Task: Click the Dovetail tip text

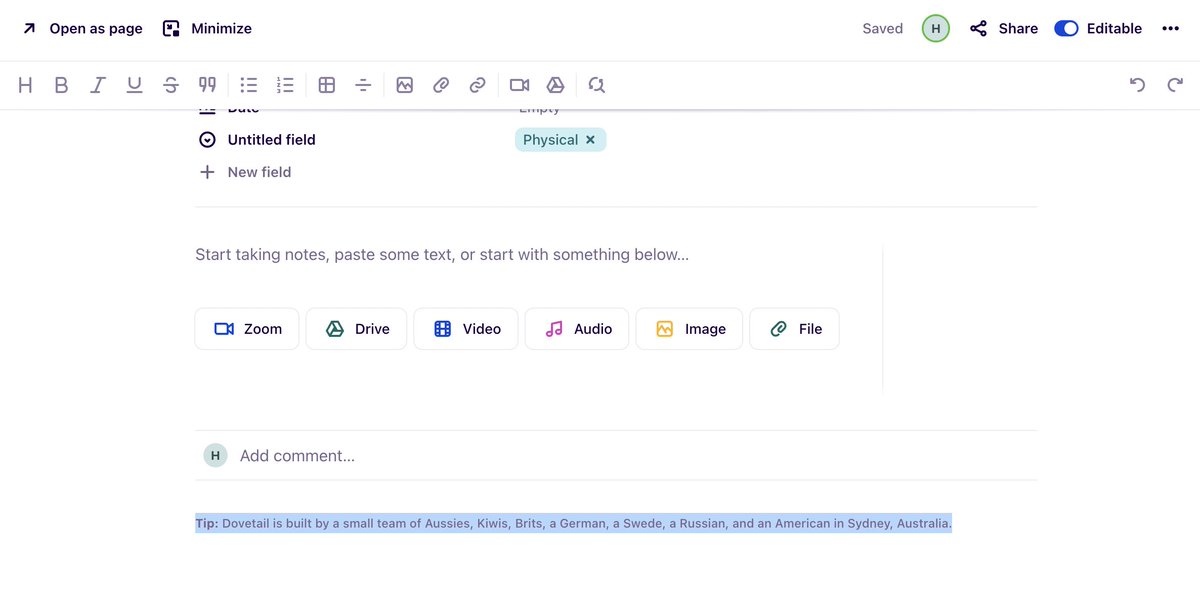Action: [x=574, y=523]
